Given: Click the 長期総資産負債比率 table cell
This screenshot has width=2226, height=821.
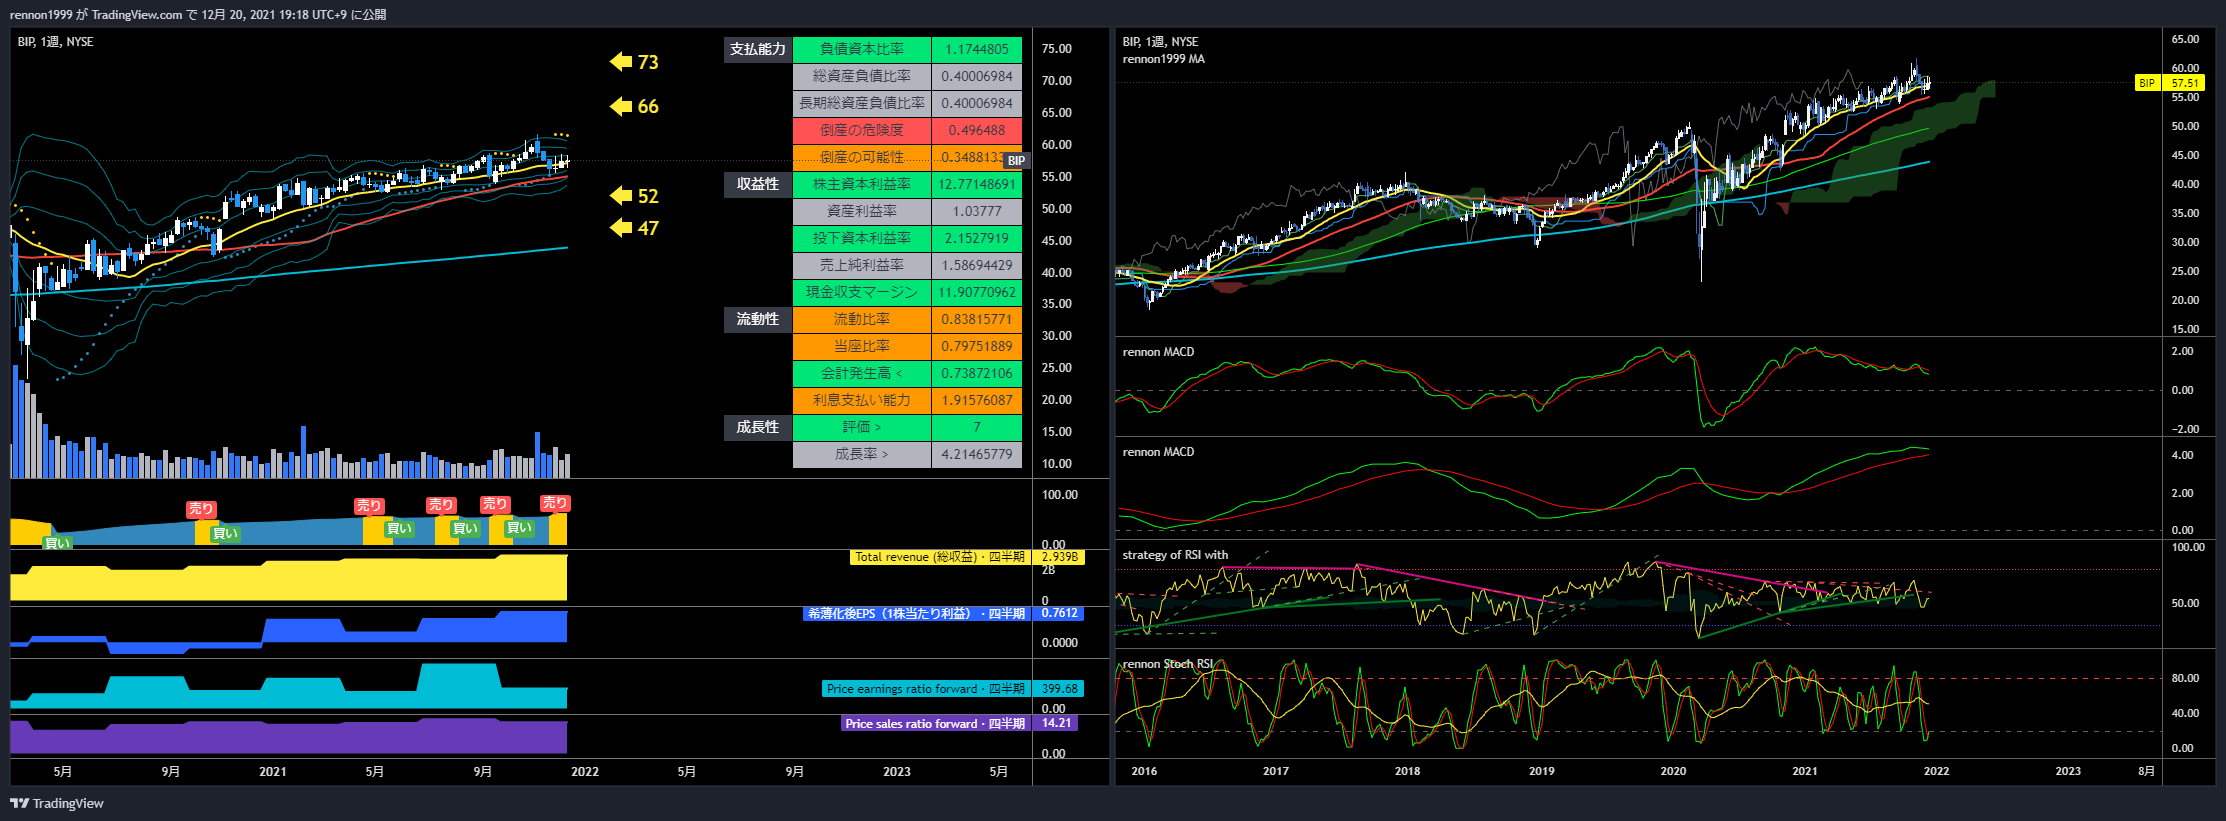Looking at the screenshot, I should click(x=862, y=103).
